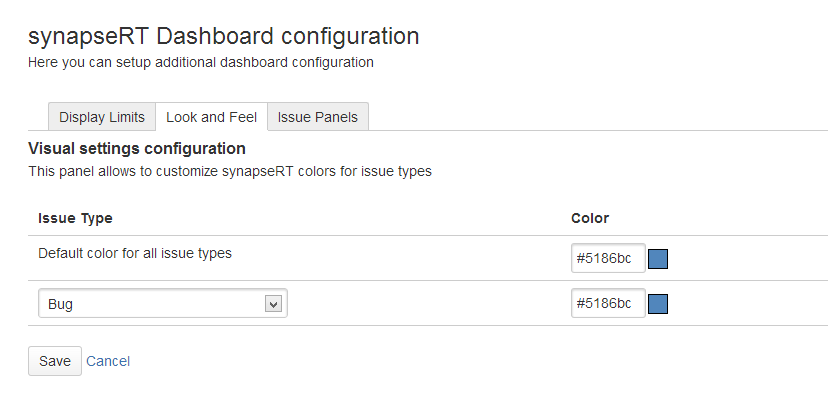Screen dimensions: 828x415
Task: Click 'Default color for all issue types' label
Action: click(135, 253)
